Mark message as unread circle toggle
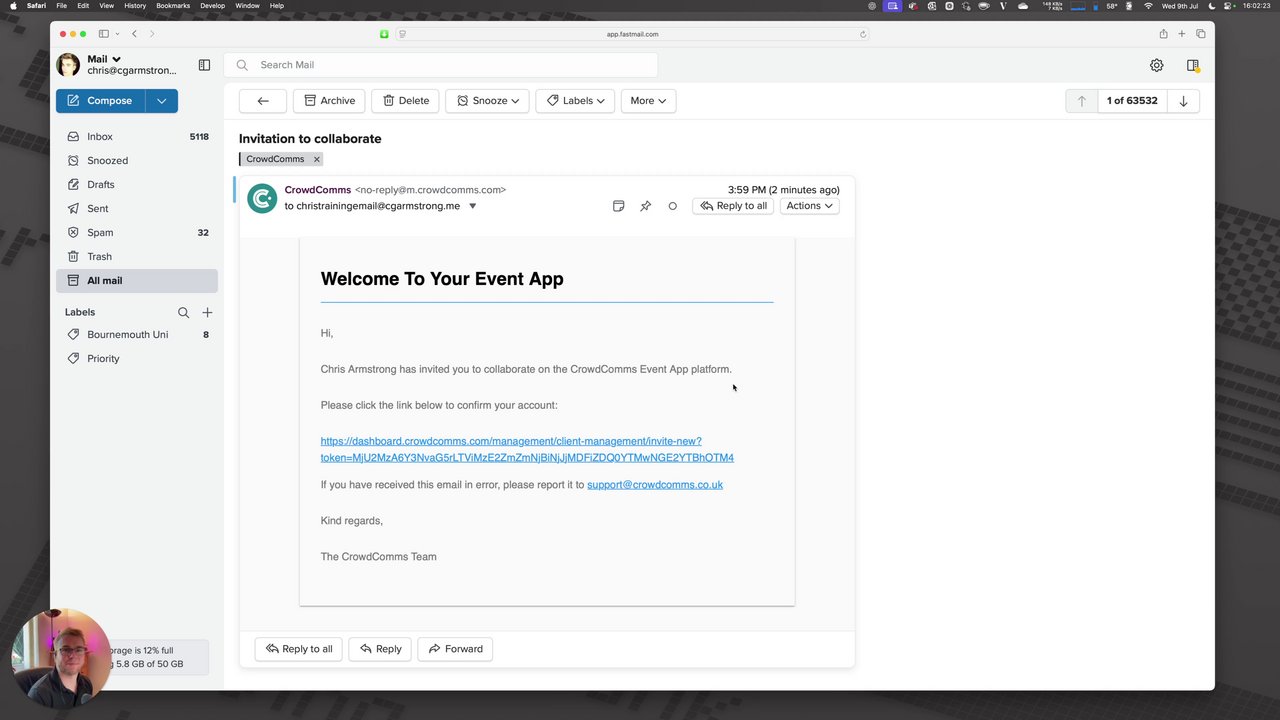The image size is (1280, 720). (672, 206)
